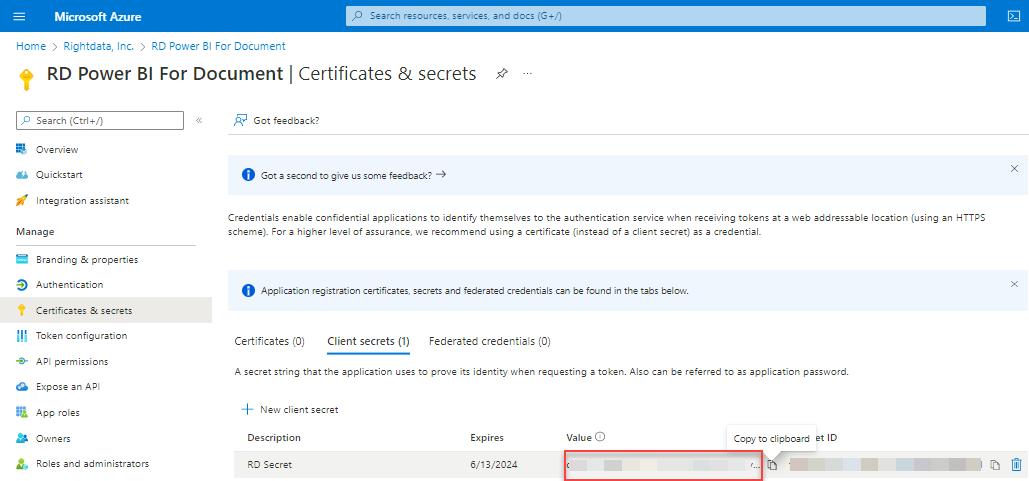Open the Rightdata, Inc. breadcrumb

[98, 47]
